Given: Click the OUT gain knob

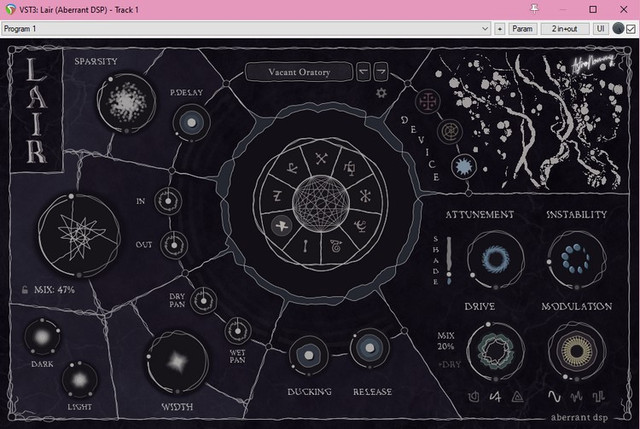Looking at the screenshot, I should click(x=174, y=245).
